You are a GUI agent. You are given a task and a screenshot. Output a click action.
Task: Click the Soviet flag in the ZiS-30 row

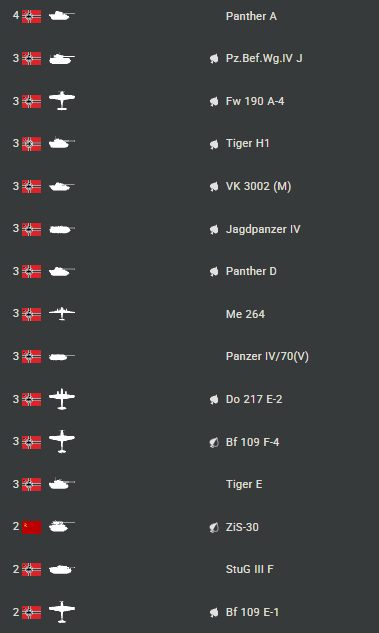31,527
